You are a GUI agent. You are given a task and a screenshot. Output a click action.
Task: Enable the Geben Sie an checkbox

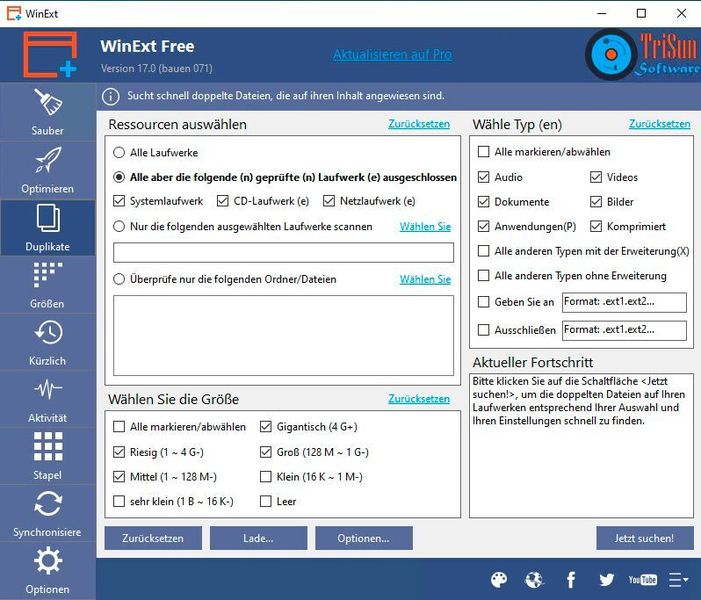point(483,302)
